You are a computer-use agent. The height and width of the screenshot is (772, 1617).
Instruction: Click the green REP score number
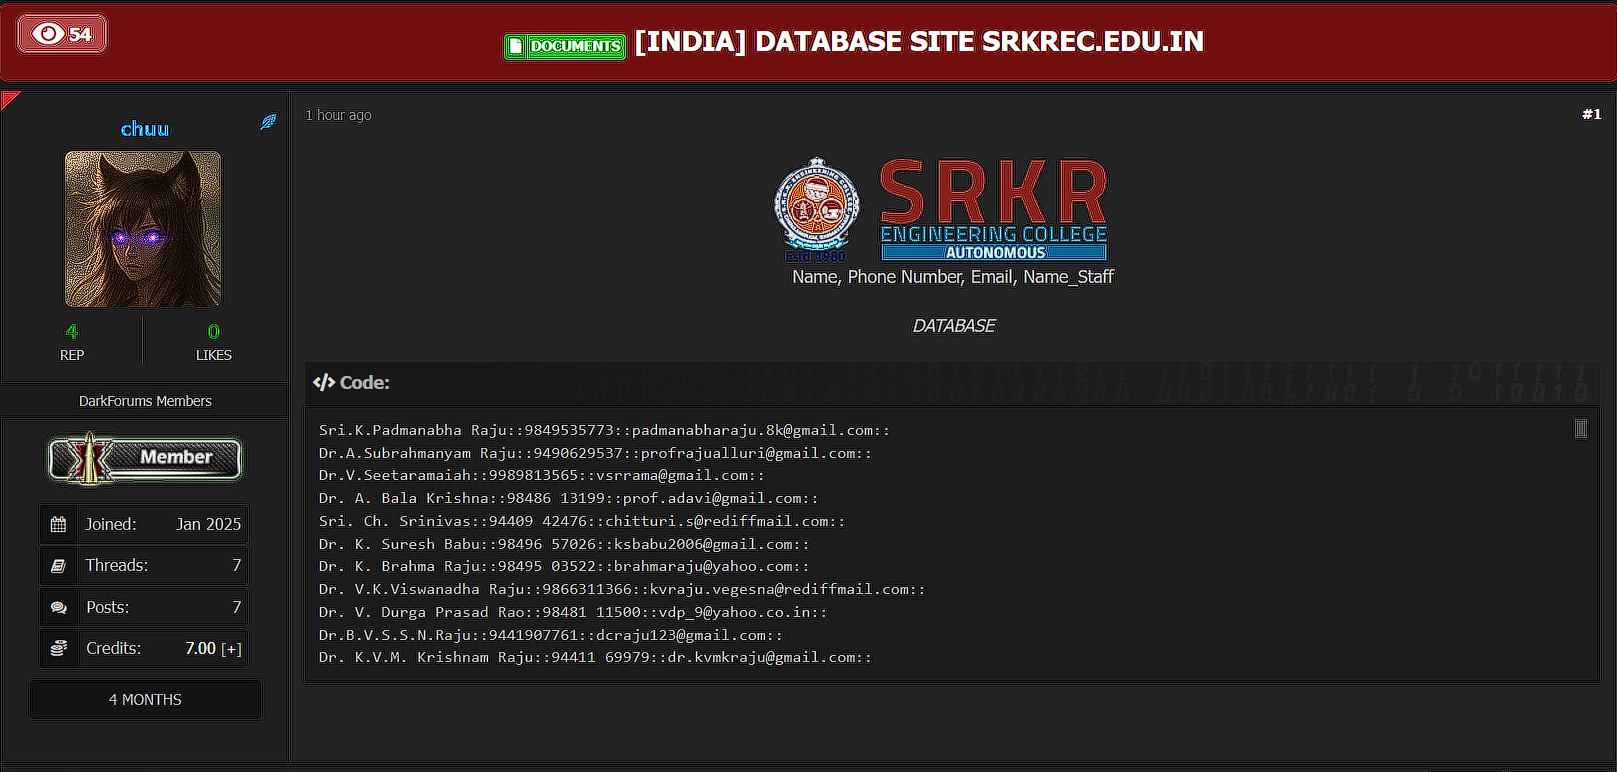[x=71, y=332]
